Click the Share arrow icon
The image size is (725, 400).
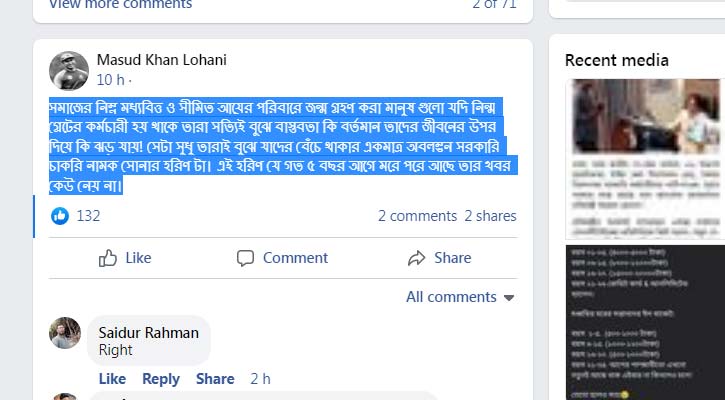click(x=417, y=258)
